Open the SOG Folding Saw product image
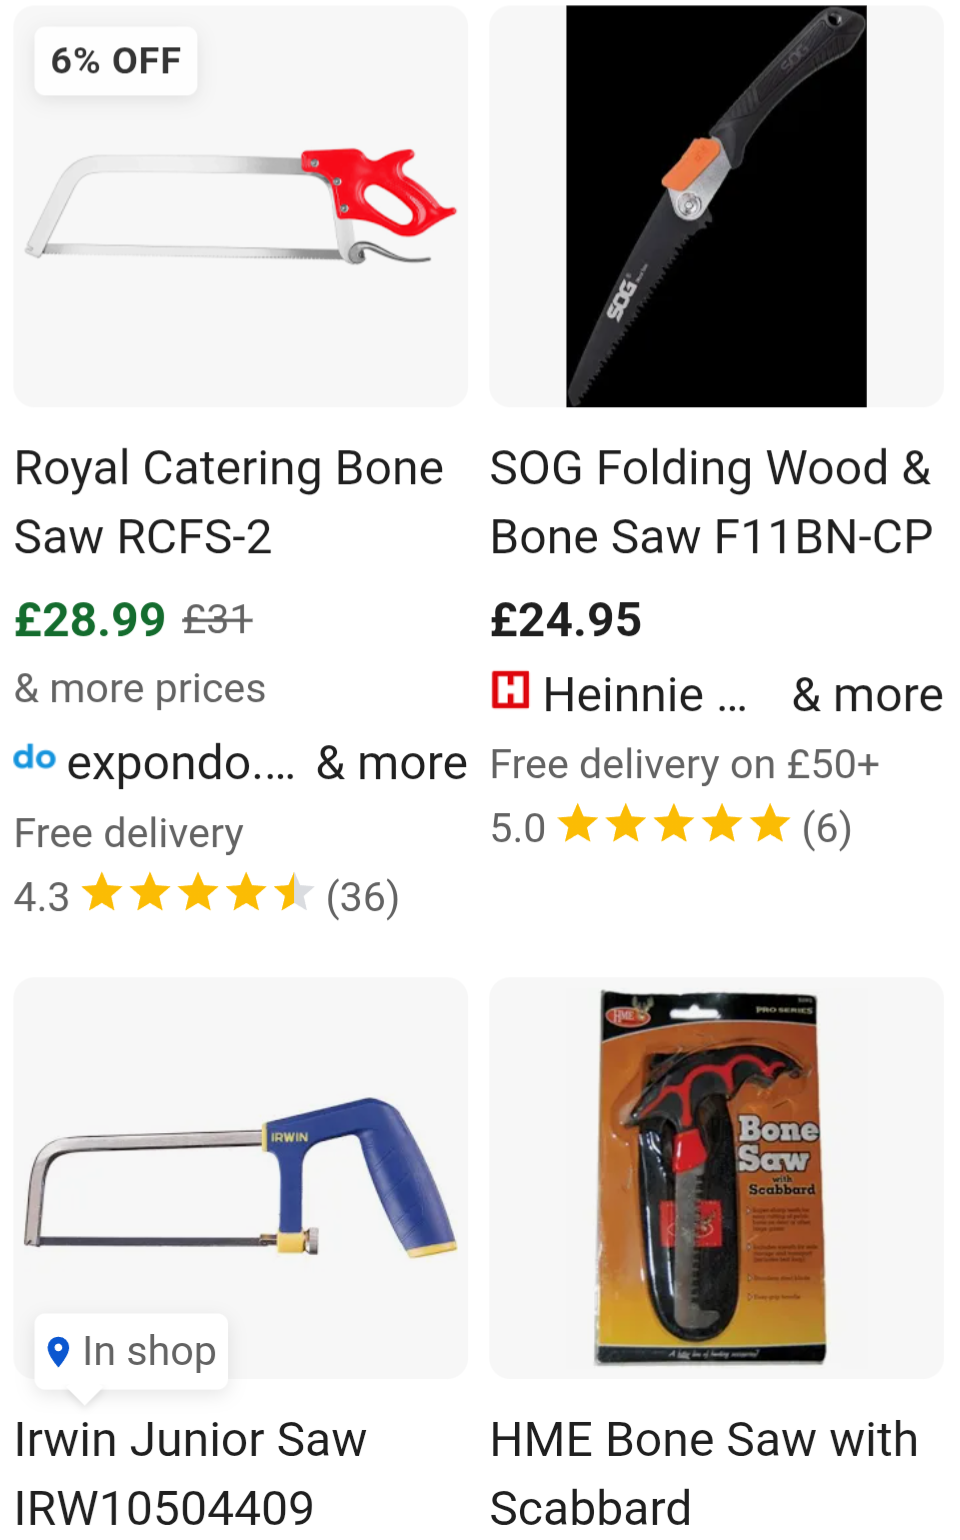The width and height of the screenshot is (960, 1540). pos(716,207)
